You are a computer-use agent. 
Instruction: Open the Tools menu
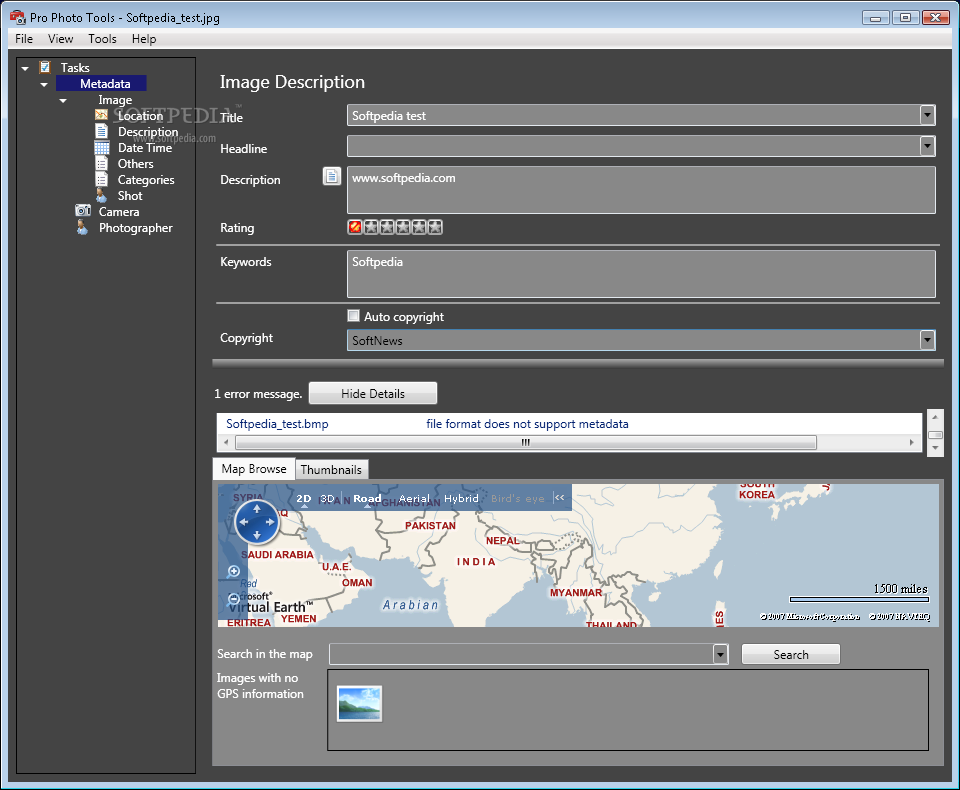[102, 39]
